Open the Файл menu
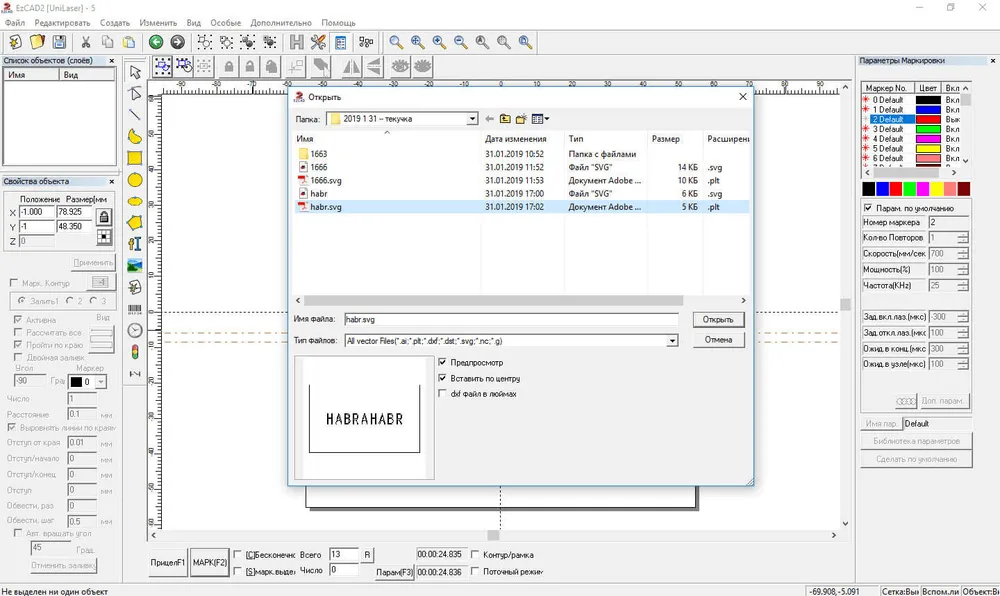Screen dimensions: 1000x596 15,23
